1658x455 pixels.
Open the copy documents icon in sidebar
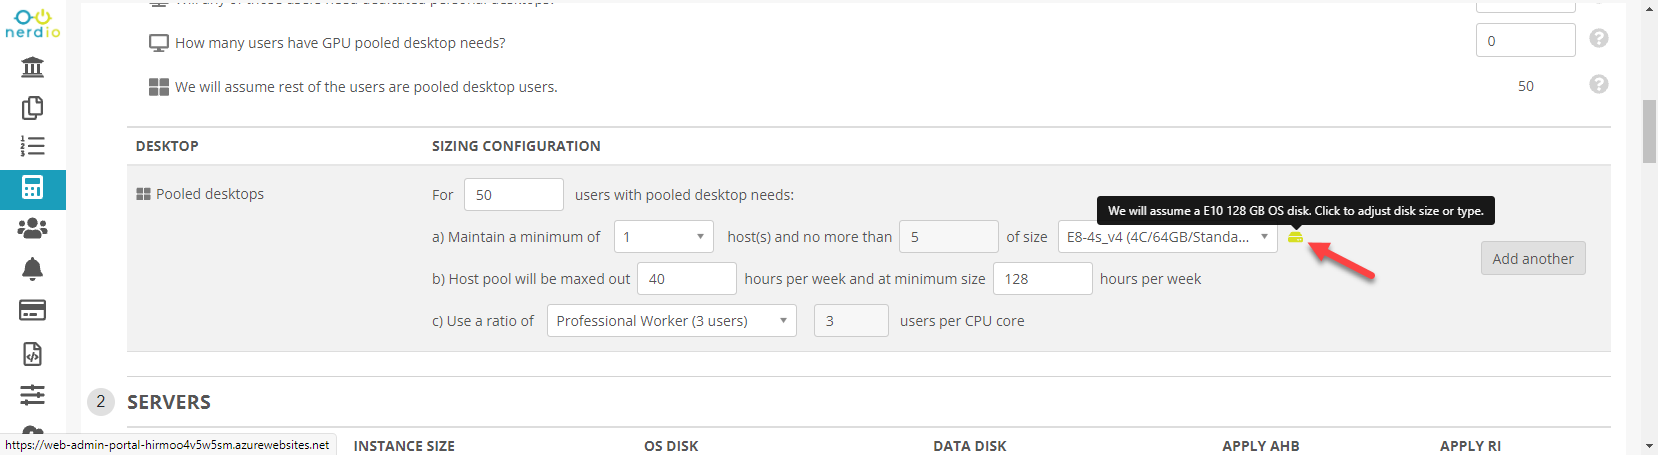point(32,107)
